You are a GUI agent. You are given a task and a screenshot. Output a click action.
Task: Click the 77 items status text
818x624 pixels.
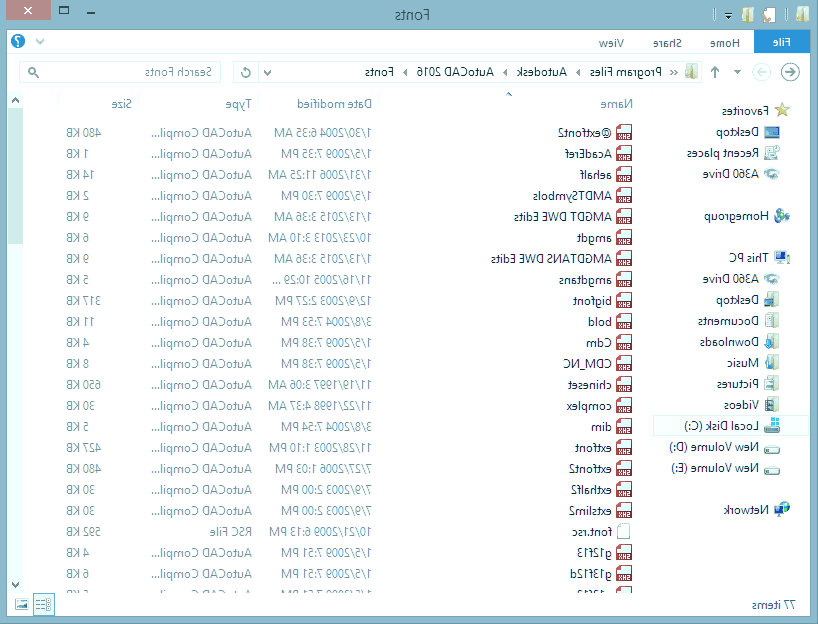[773, 605]
